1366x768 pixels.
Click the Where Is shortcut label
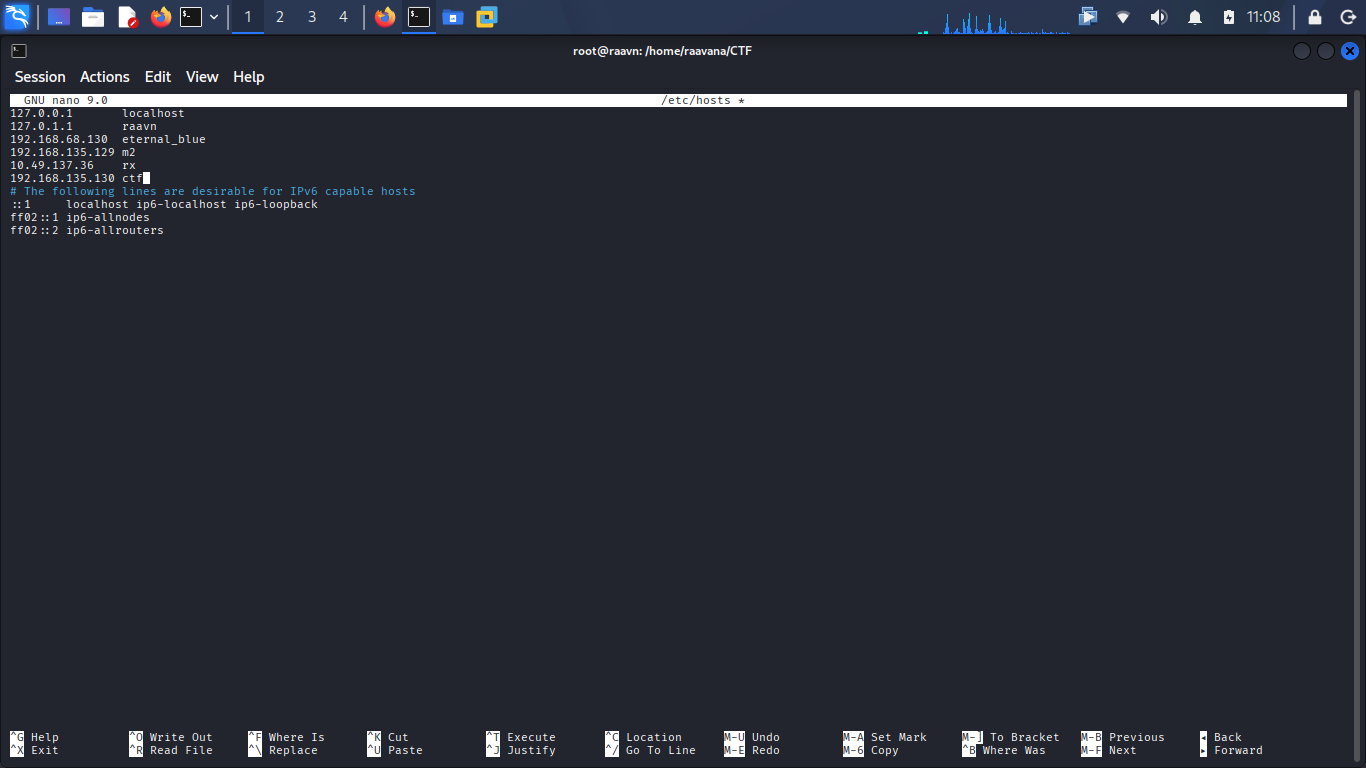click(297, 738)
